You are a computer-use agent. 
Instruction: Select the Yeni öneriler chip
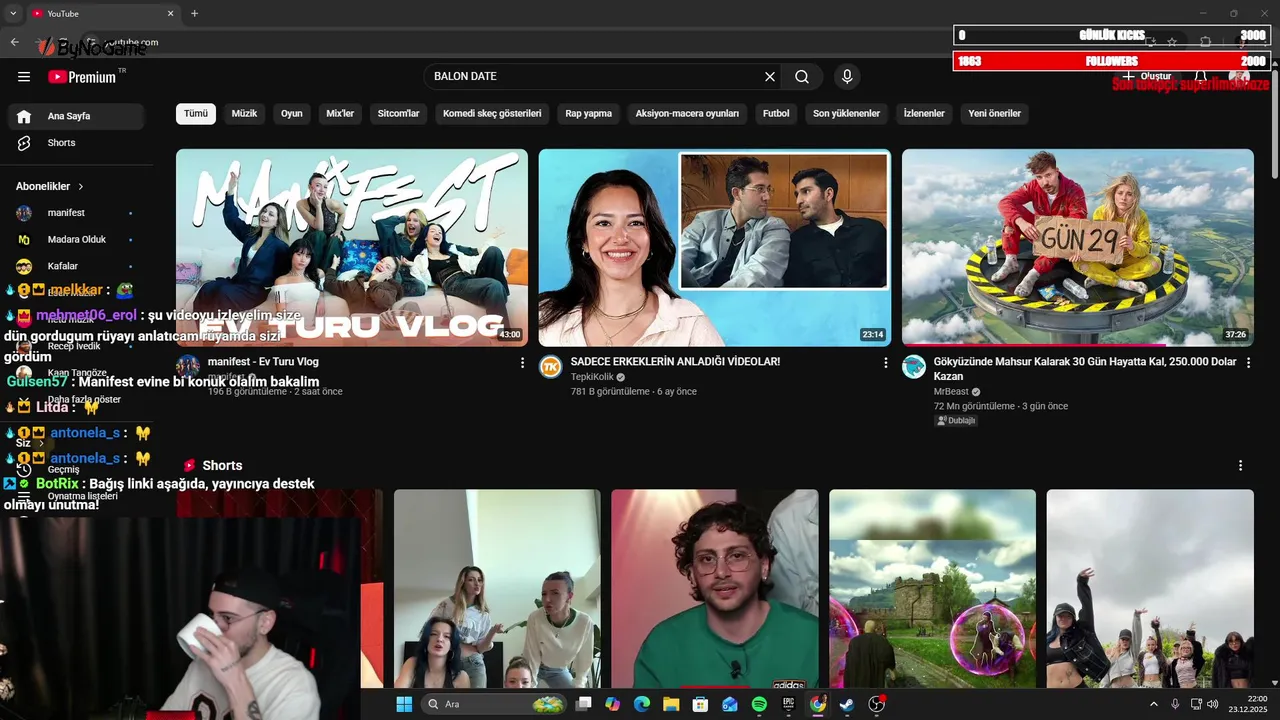tap(994, 114)
